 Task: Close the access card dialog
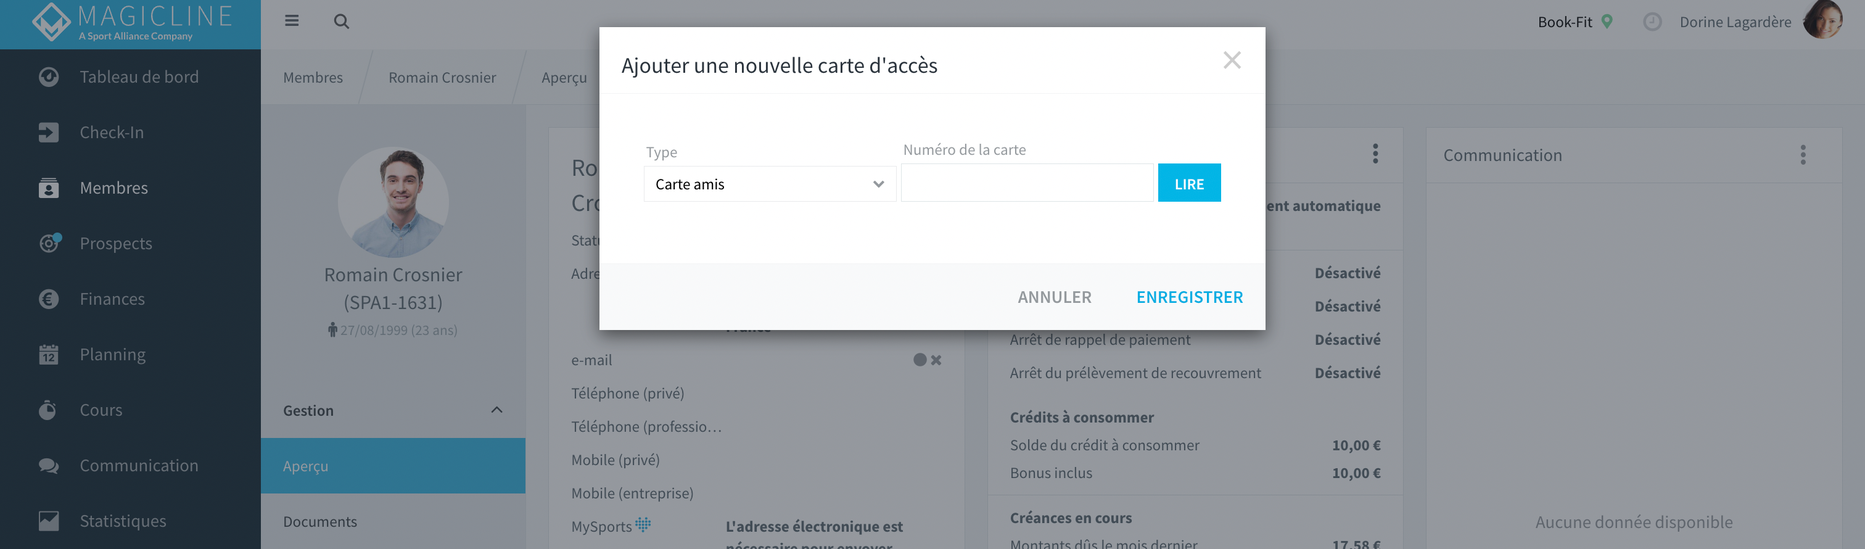pyautogui.click(x=1232, y=60)
